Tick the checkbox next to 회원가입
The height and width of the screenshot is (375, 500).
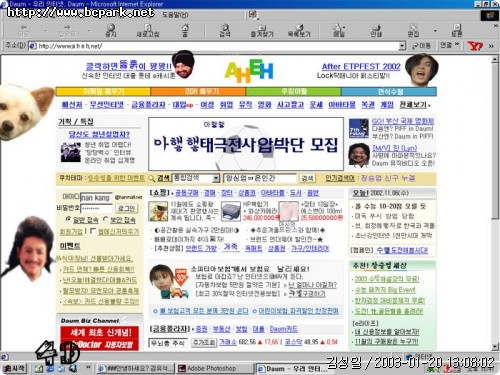(x=93, y=231)
